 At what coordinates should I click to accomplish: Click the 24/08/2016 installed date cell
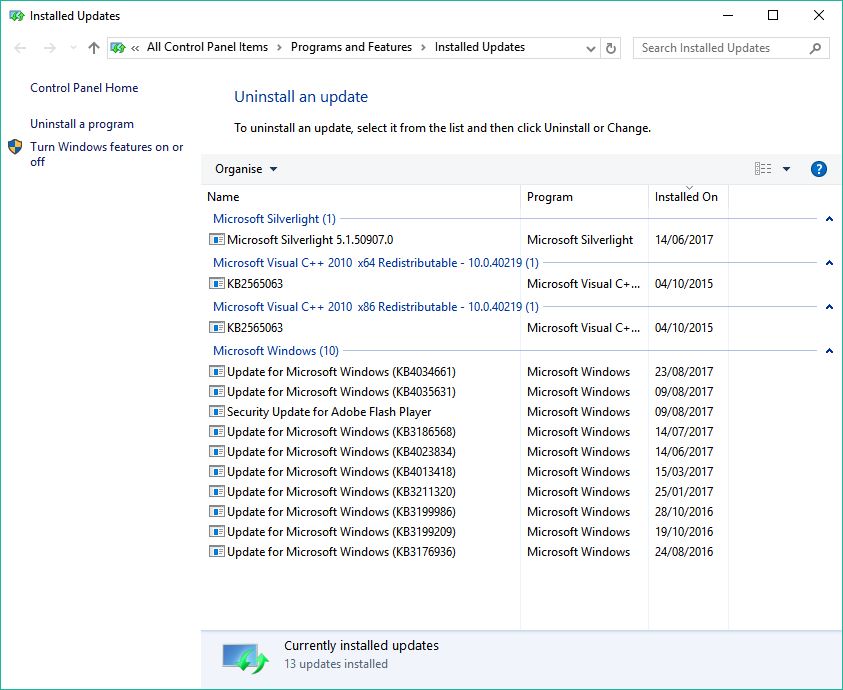coord(684,551)
